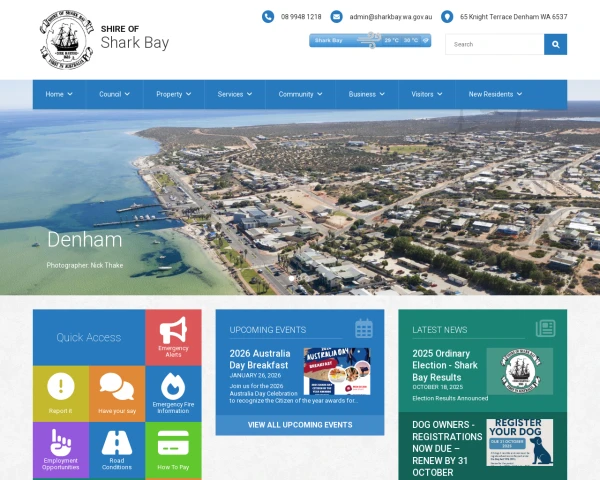The height and width of the screenshot is (480, 600).
Task: Select the Employment Opportunities hand icon
Action: 60,441
